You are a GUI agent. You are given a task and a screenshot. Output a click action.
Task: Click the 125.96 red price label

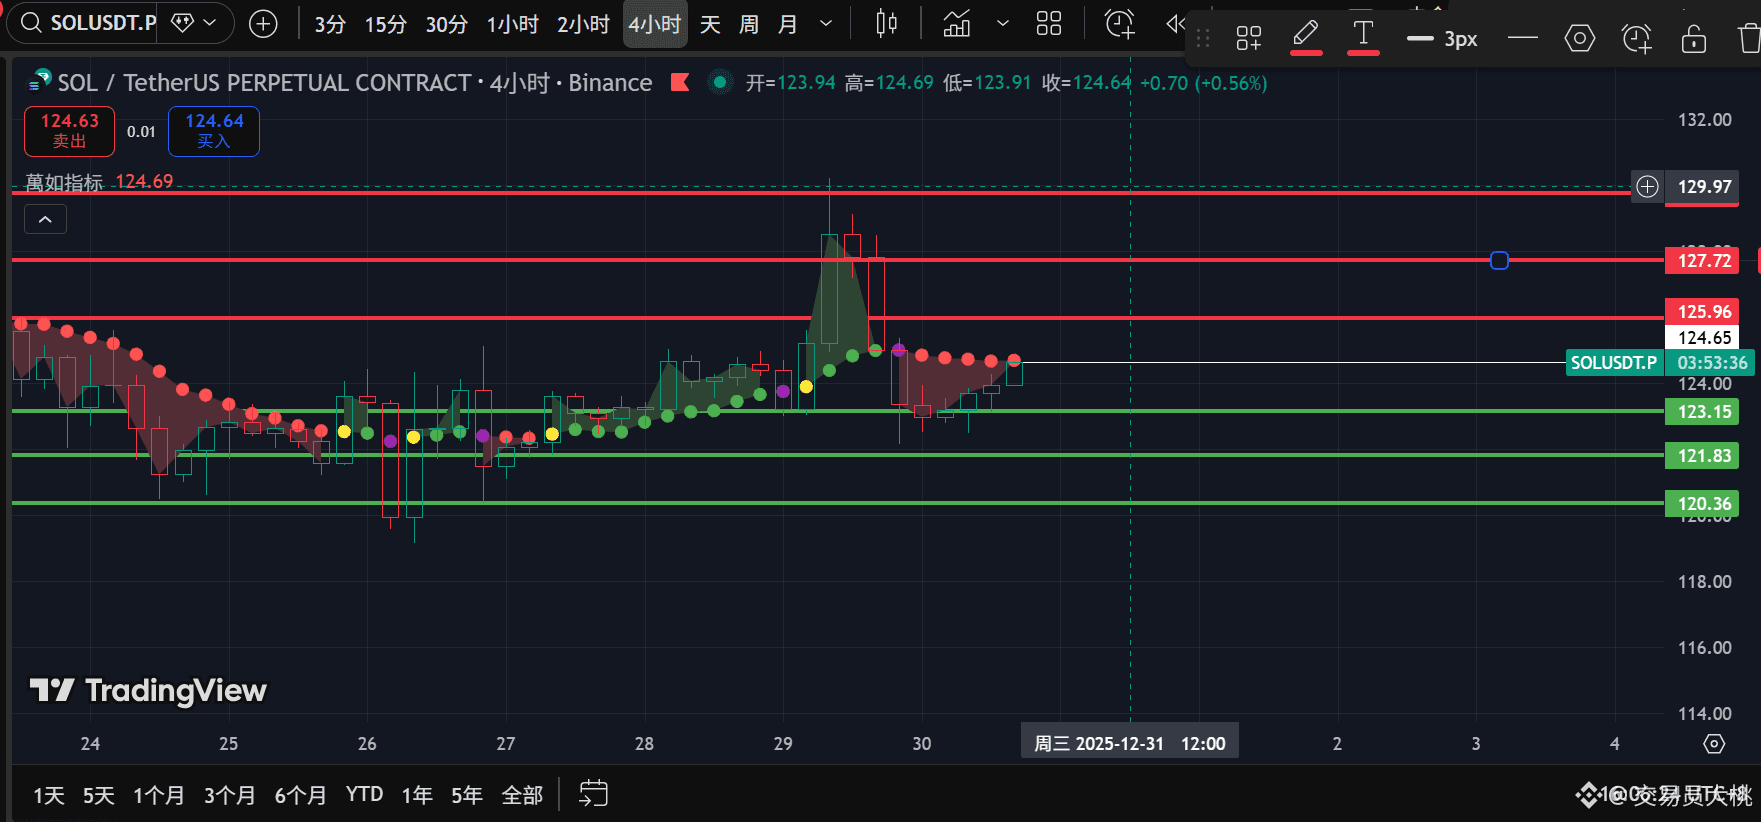click(x=1702, y=311)
